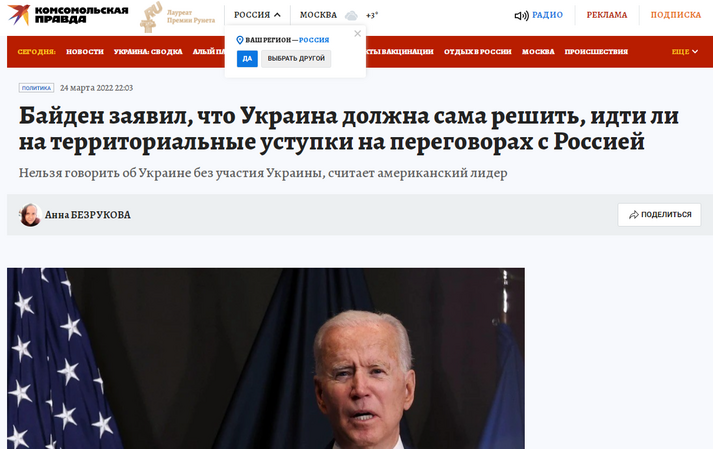
Task: Click the share arrow Поделиться button
Action: click(x=659, y=215)
